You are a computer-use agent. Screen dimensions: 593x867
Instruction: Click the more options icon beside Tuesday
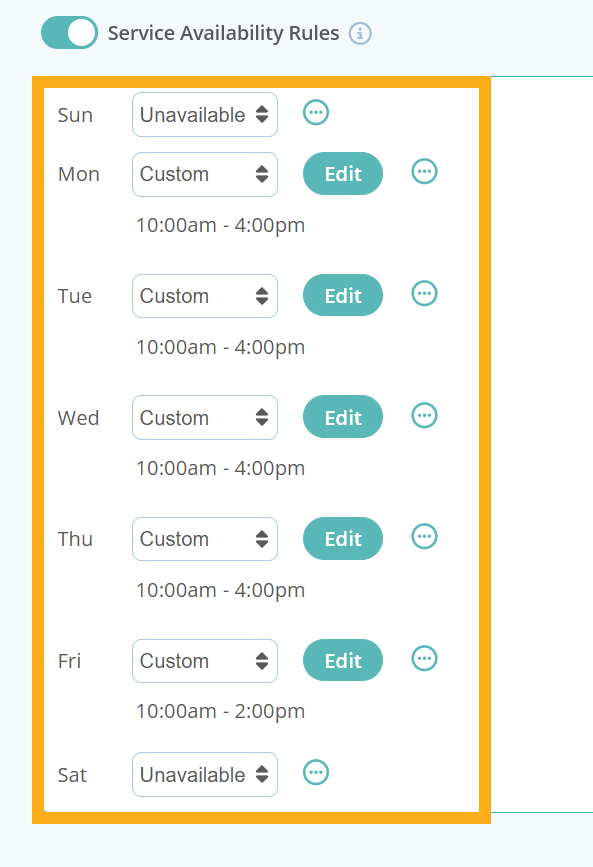[x=424, y=294]
